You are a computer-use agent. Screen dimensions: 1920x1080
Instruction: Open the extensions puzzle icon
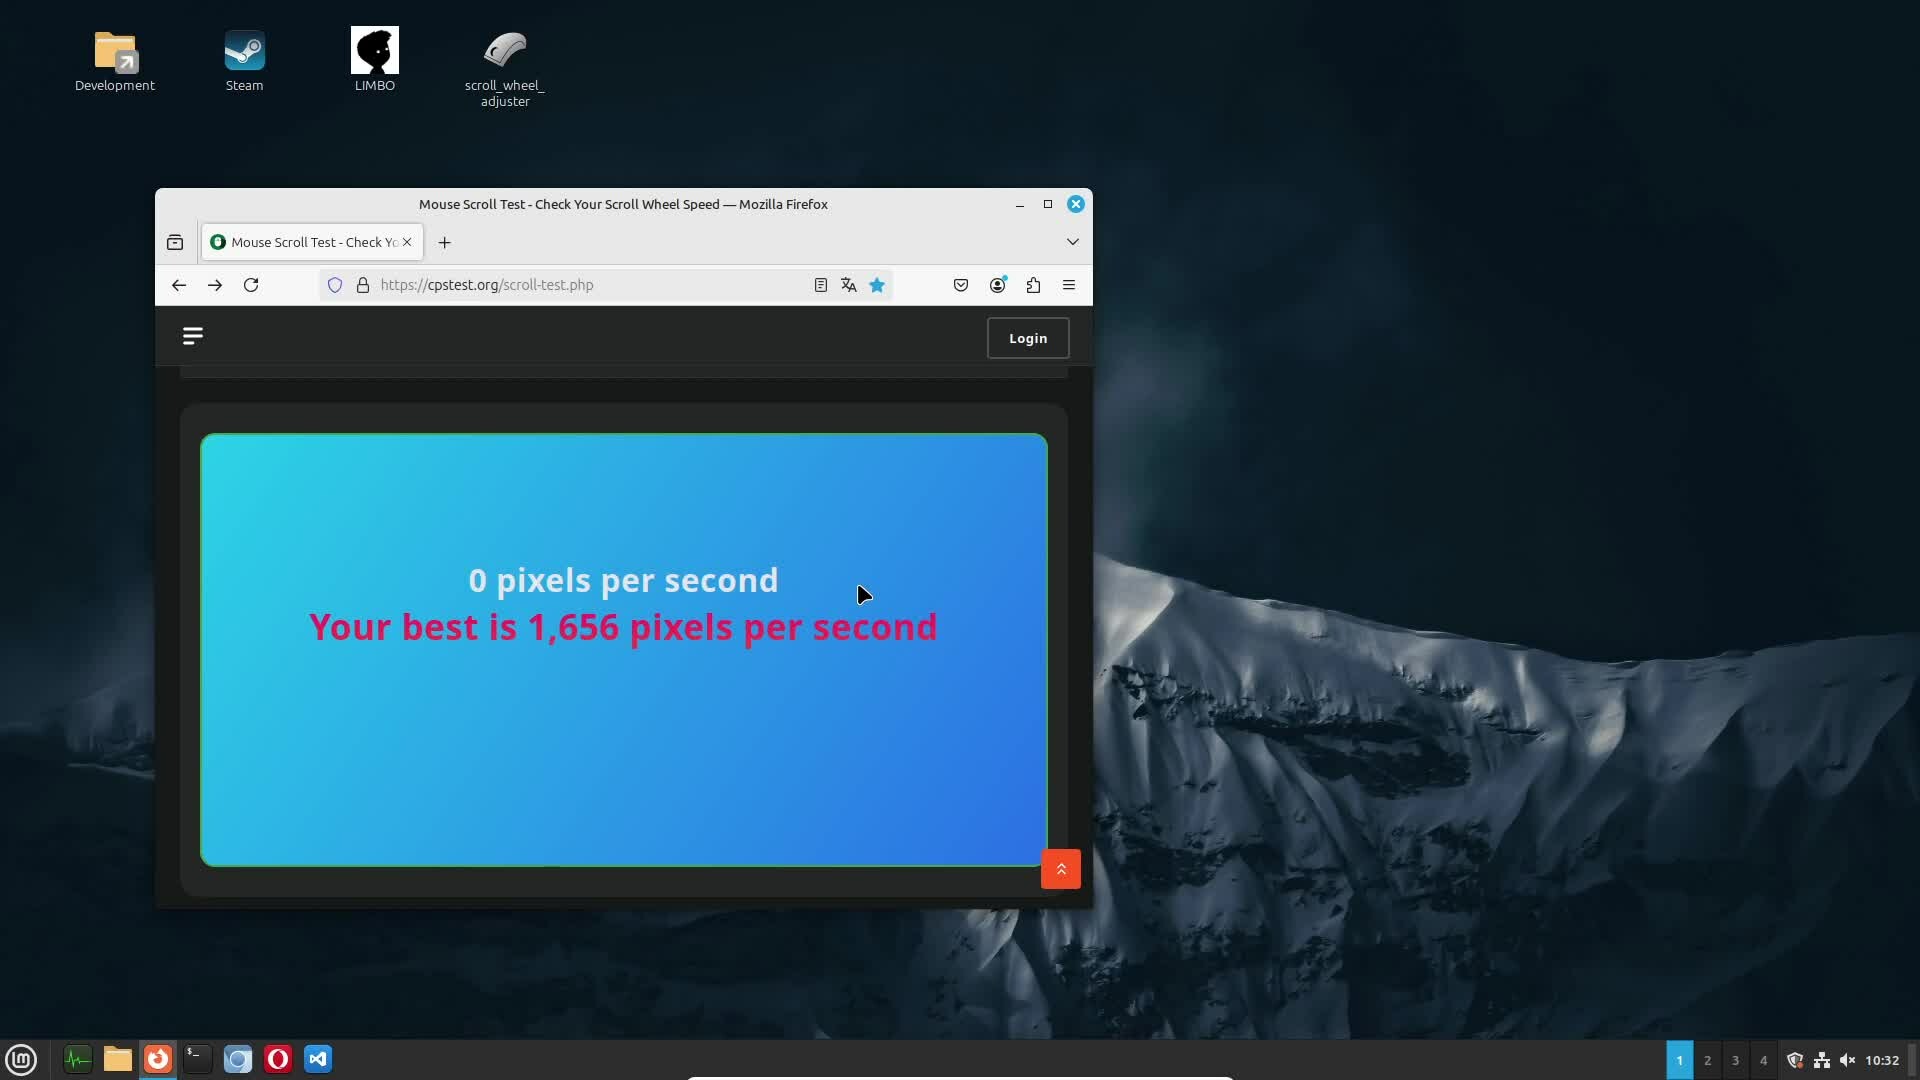pos(1033,285)
